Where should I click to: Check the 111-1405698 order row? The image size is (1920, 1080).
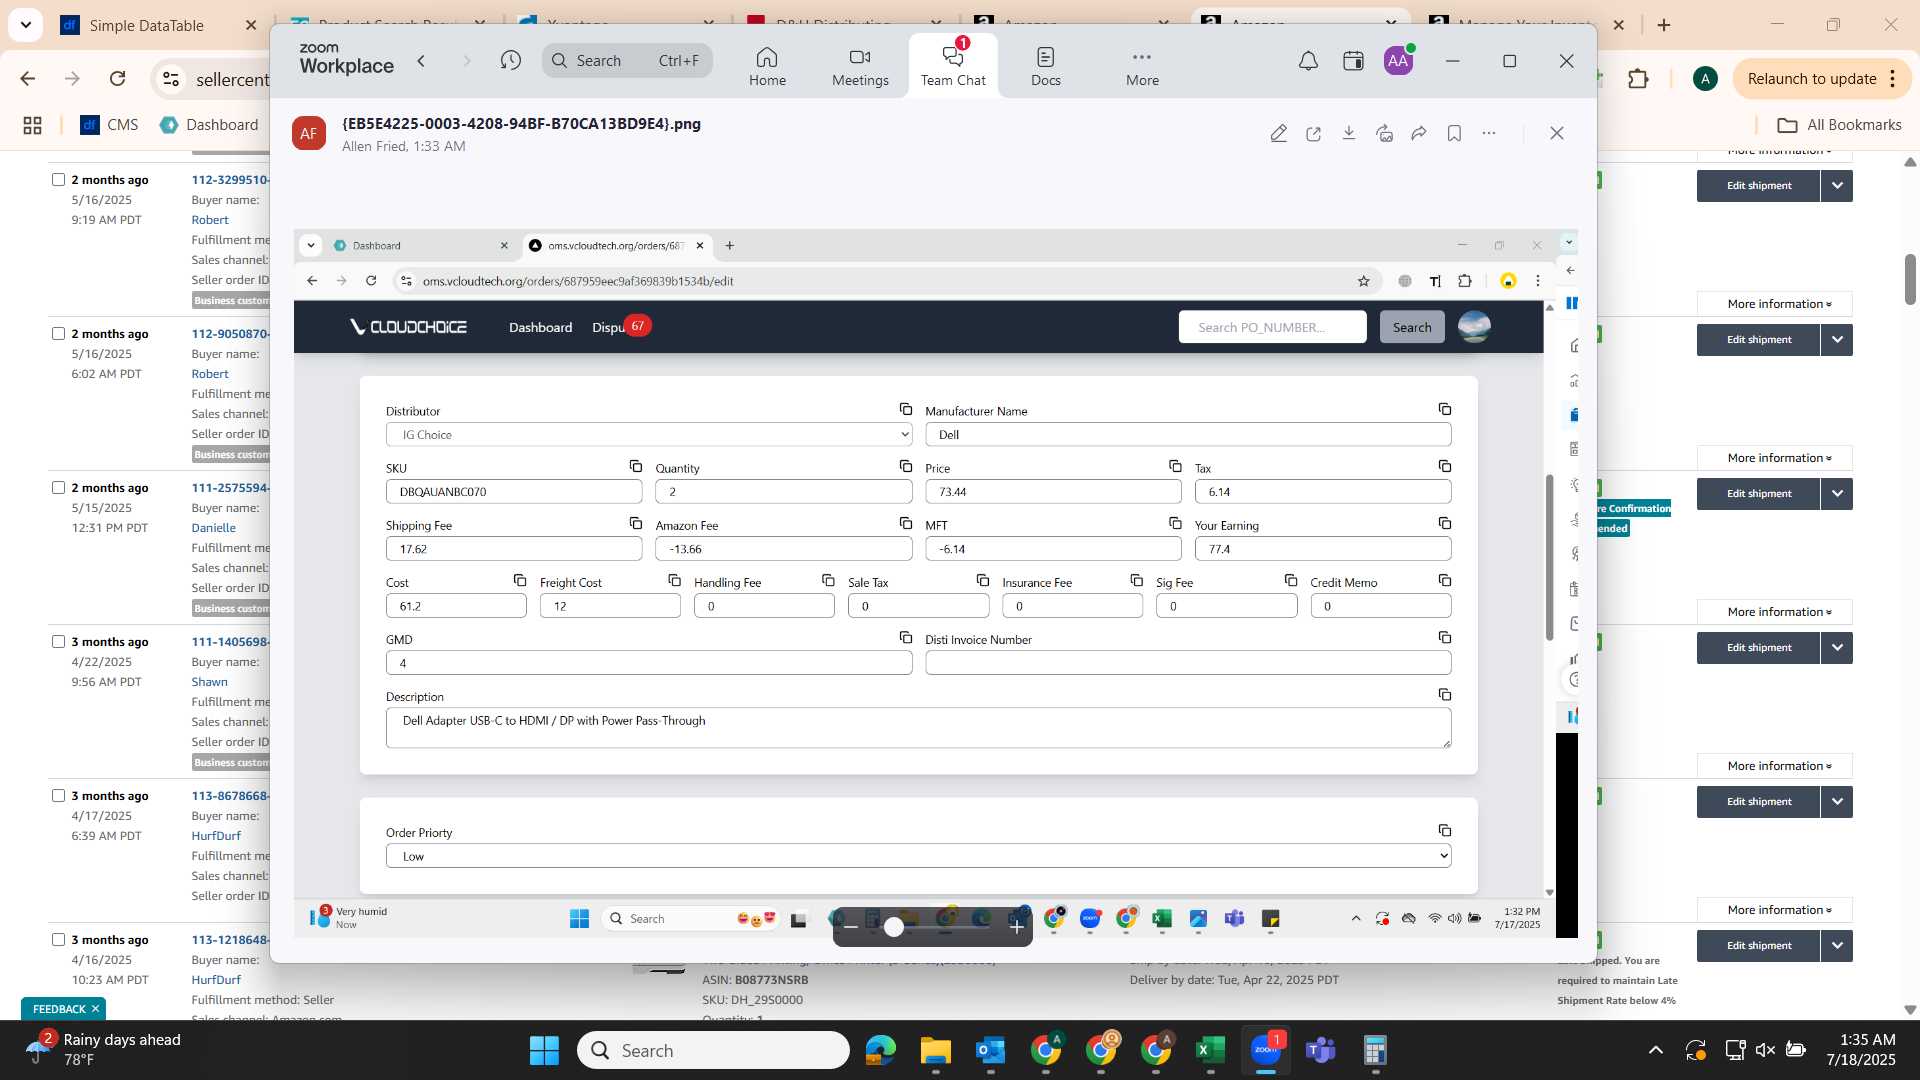click(x=58, y=642)
